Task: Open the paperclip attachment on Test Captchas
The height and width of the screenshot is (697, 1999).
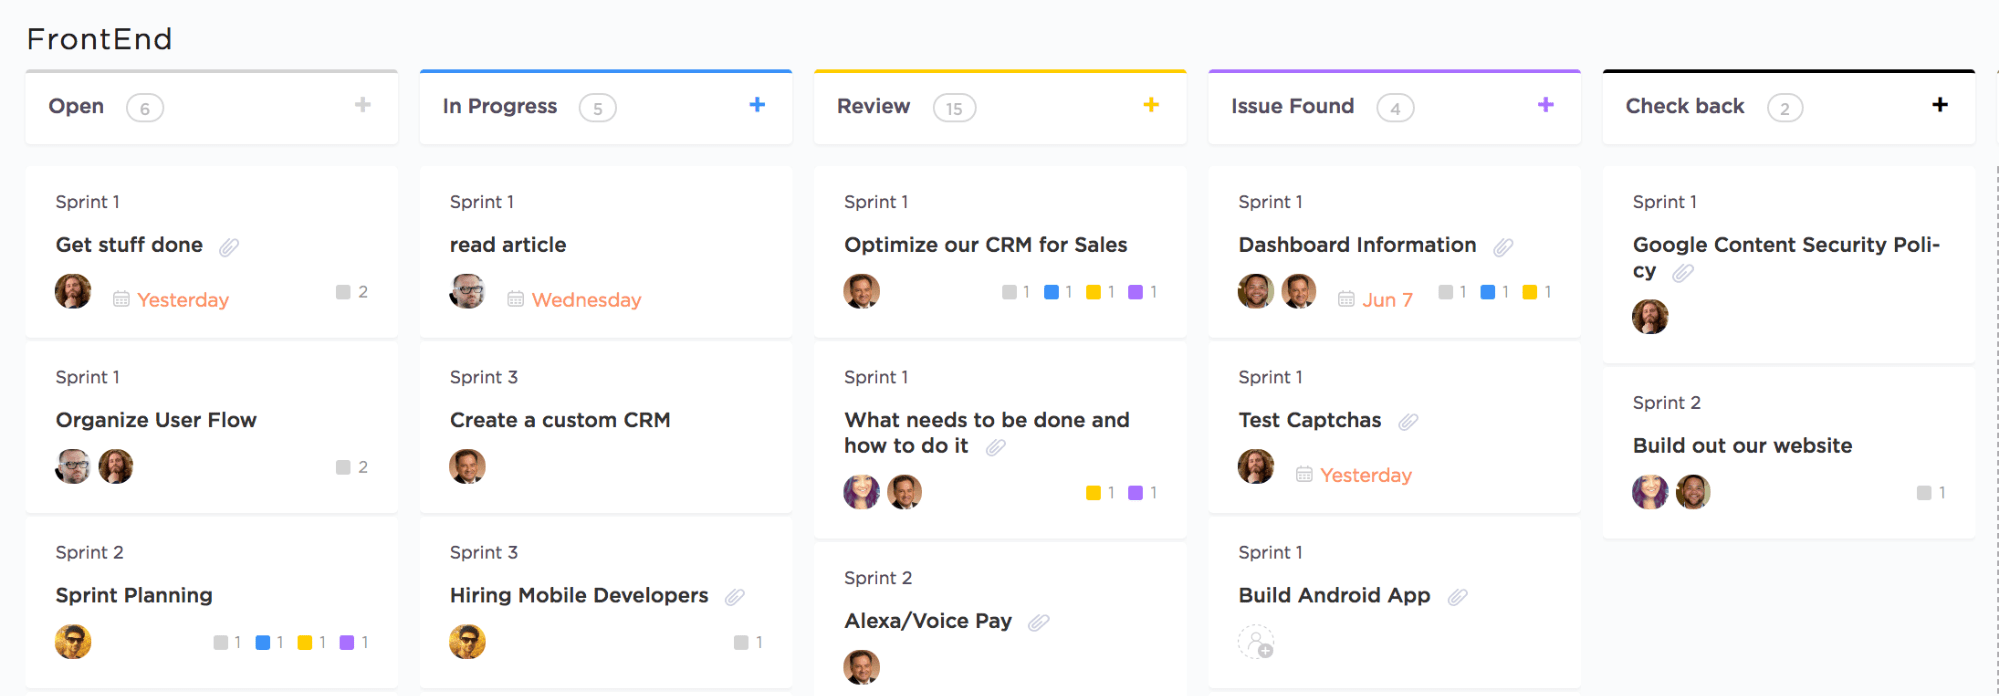Action: pos(1408,422)
